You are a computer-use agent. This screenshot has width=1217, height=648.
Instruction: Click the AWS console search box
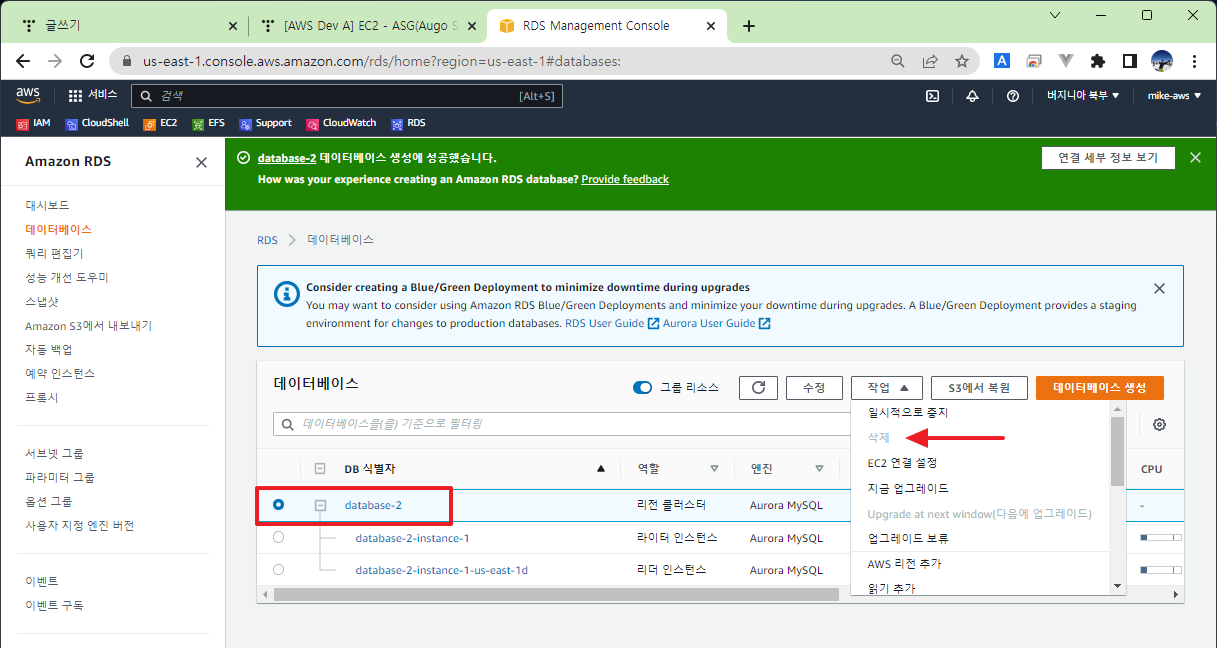point(347,96)
